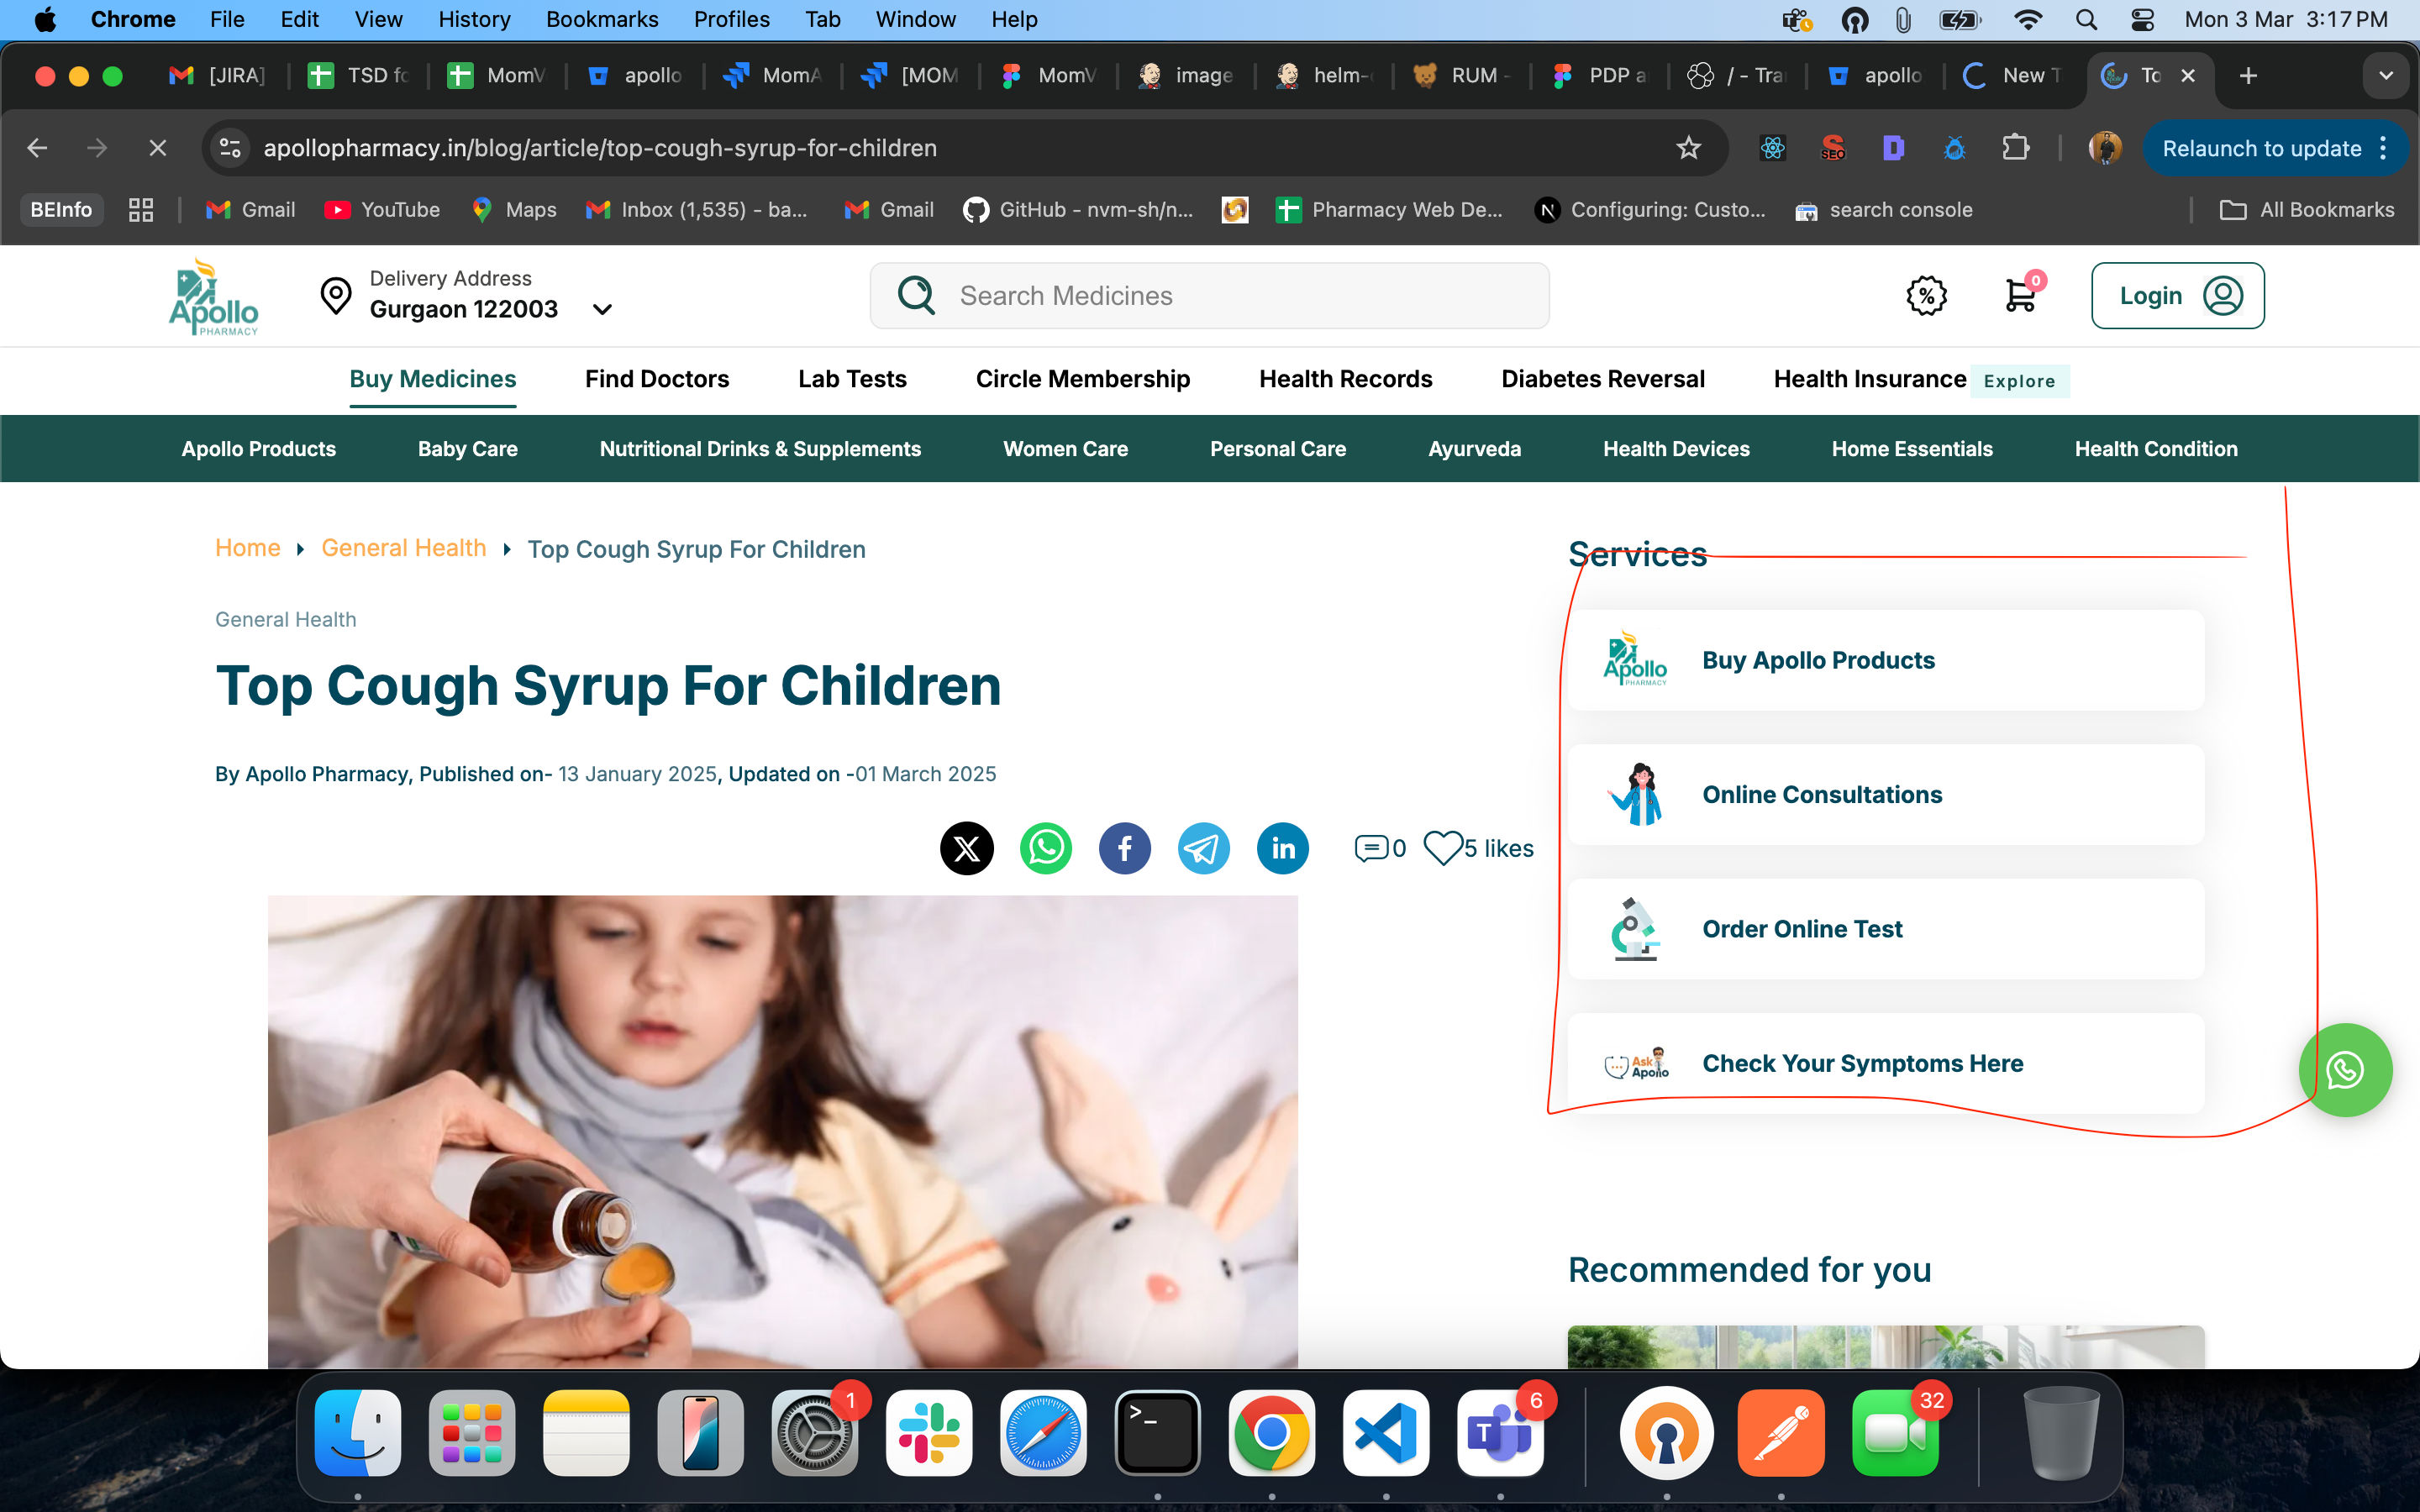Image resolution: width=2420 pixels, height=1512 pixels.
Task: Share article on X (Twitter)
Action: click(966, 848)
